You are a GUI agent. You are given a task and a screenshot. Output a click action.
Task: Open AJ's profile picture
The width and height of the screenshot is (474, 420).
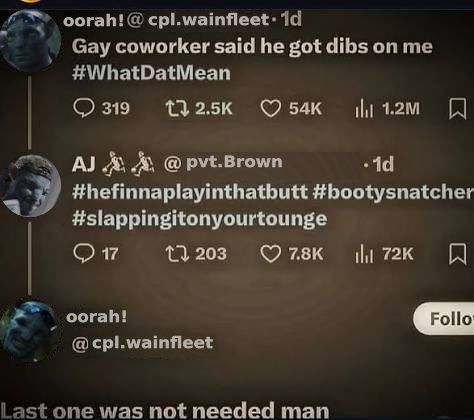(30, 186)
